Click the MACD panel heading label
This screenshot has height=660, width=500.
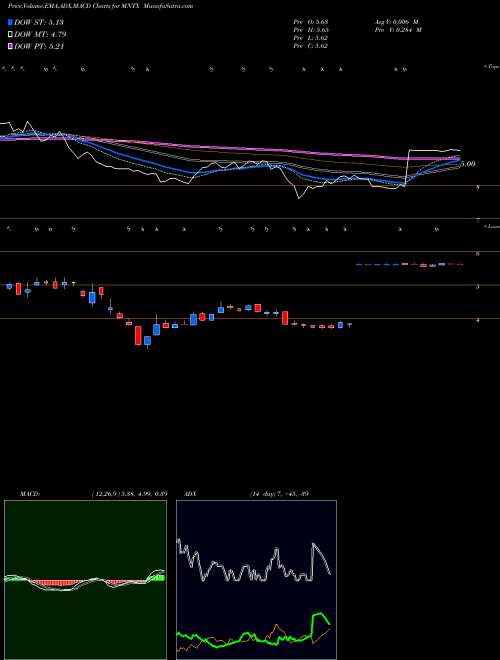click(30, 494)
